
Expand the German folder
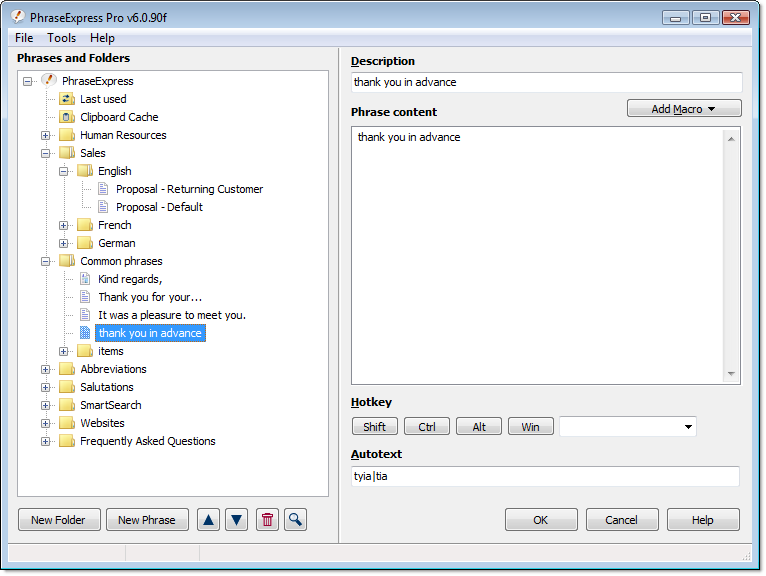point(64,243)
